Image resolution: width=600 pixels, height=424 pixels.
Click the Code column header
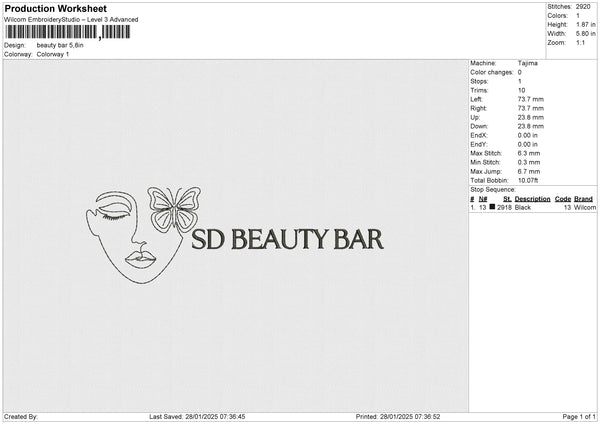coord(563,199)
